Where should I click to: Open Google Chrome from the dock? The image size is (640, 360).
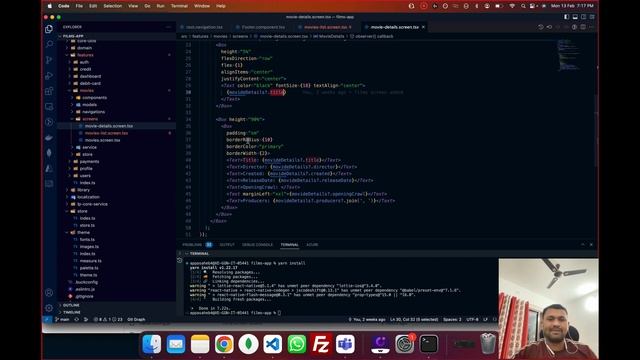coord(224,344)
